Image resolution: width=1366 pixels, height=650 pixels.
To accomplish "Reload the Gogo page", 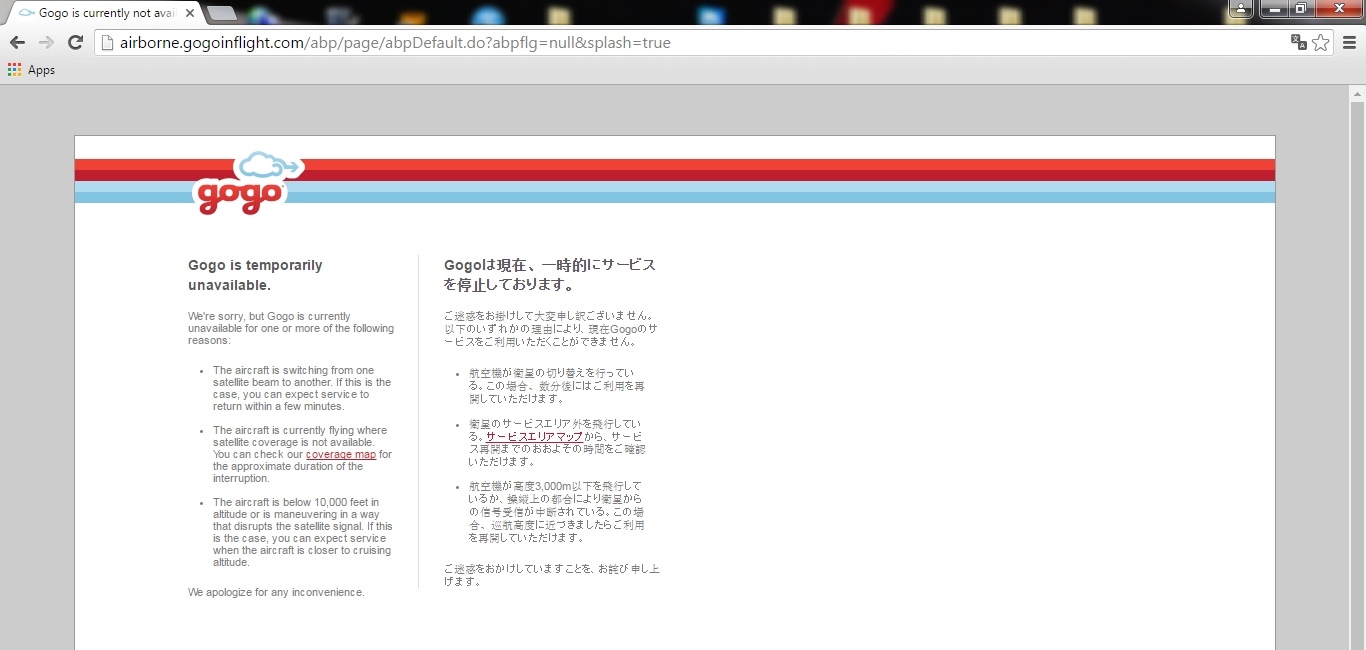I will pyautogui.click(x=75, y=42).
